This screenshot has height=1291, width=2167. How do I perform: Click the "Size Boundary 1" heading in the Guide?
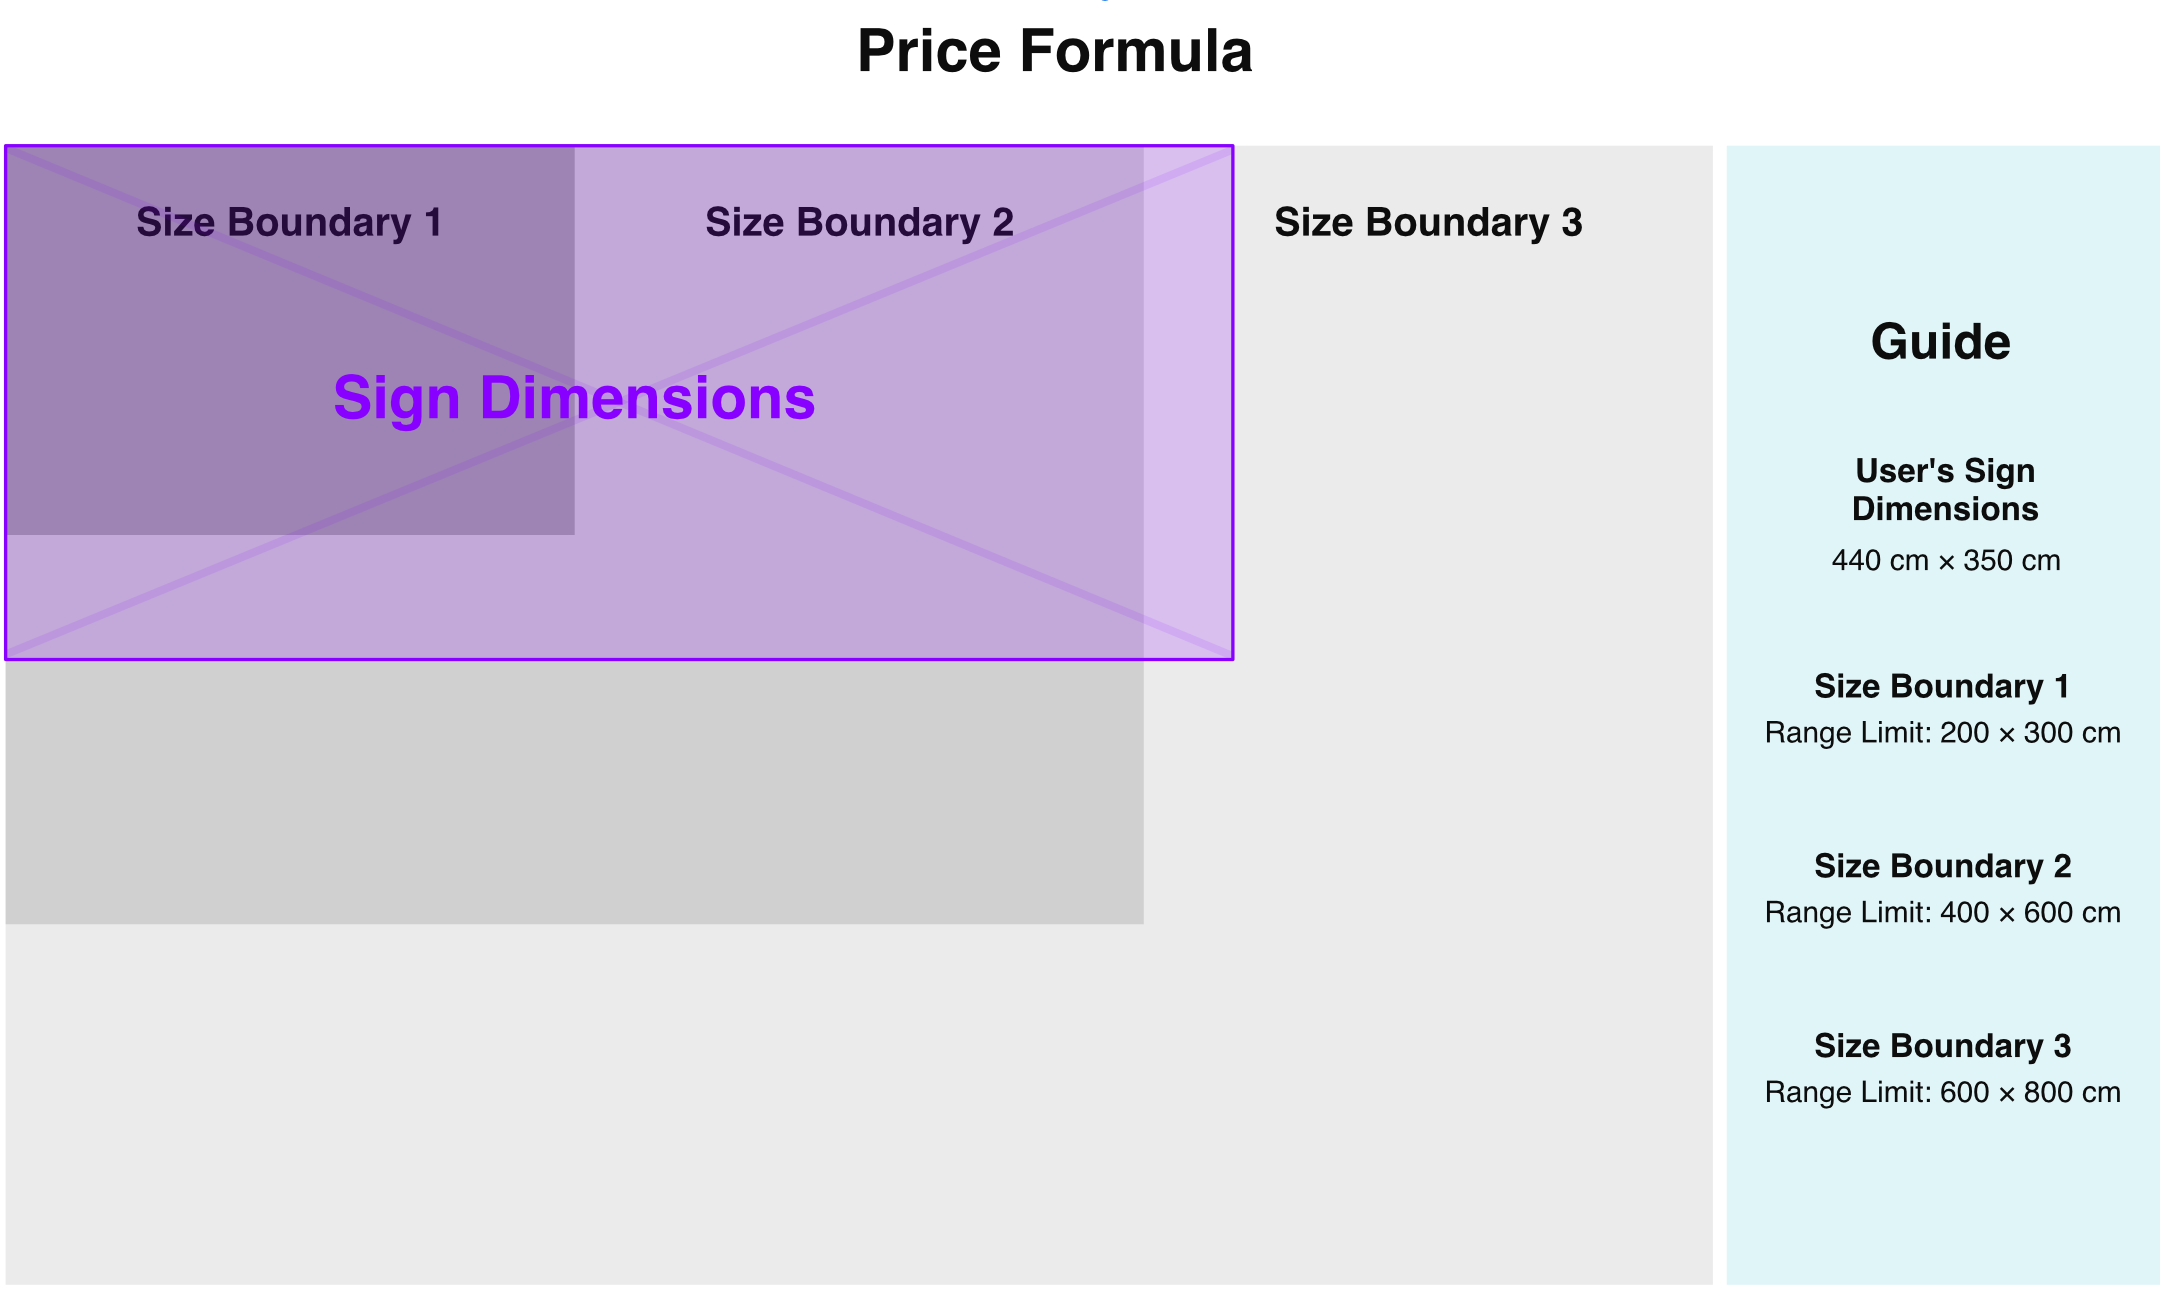pos(1941,686)
